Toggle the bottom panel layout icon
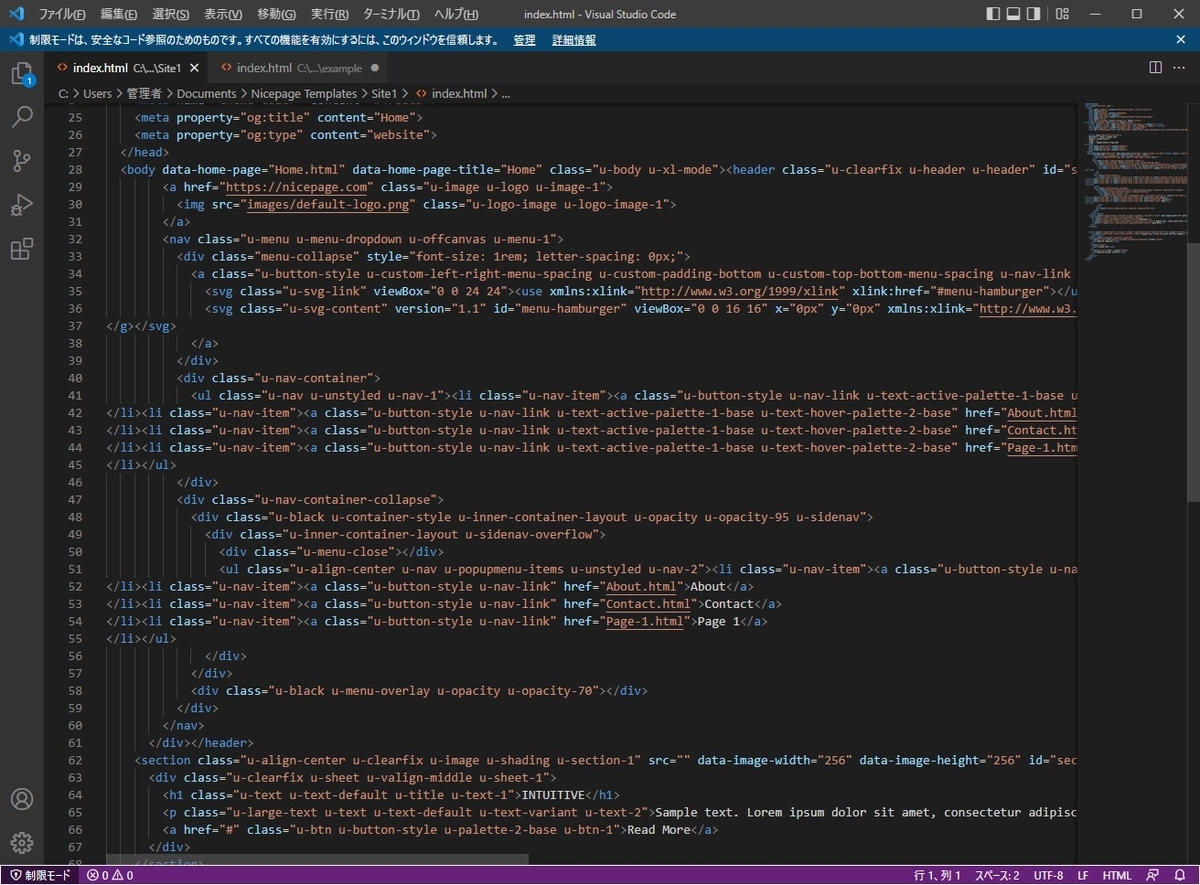1200x885 pixels. (x=1013, y=14)
